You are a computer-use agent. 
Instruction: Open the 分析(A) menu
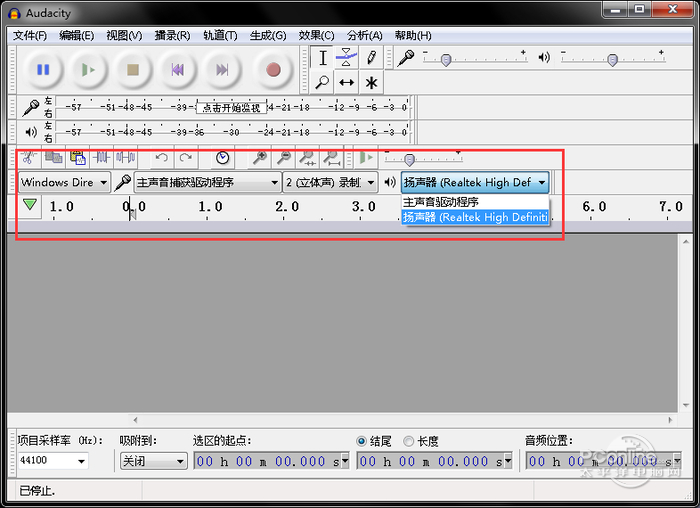[365, 35]
